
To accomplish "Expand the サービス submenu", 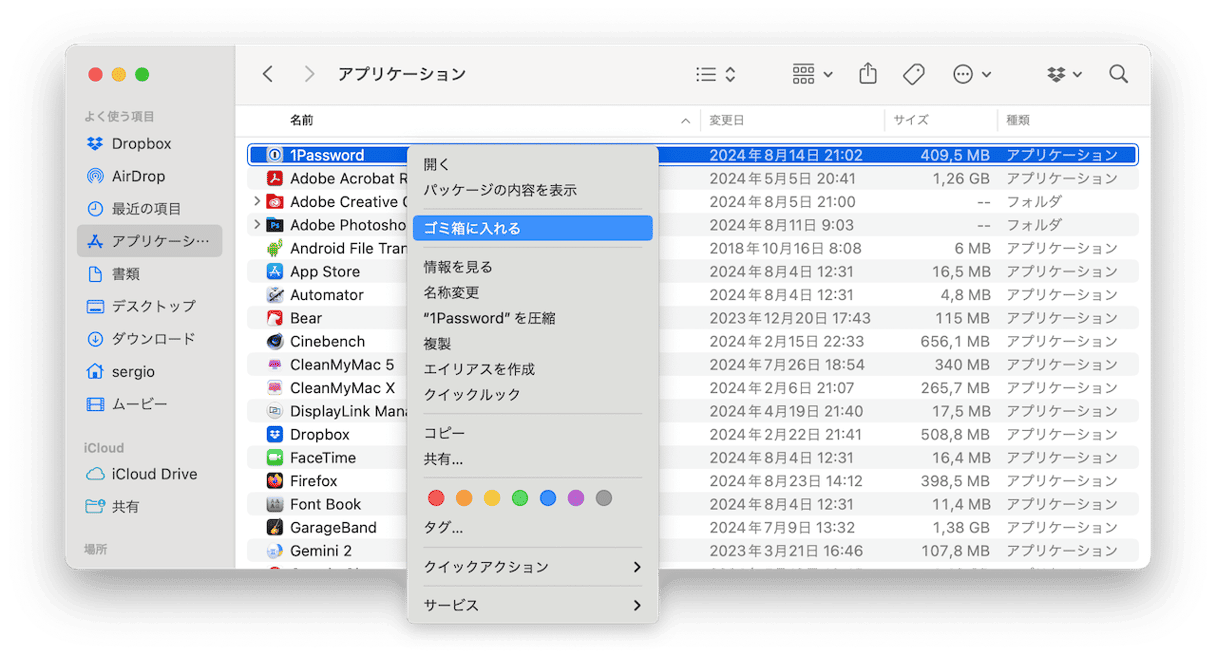I will click(x=533, y=606).
